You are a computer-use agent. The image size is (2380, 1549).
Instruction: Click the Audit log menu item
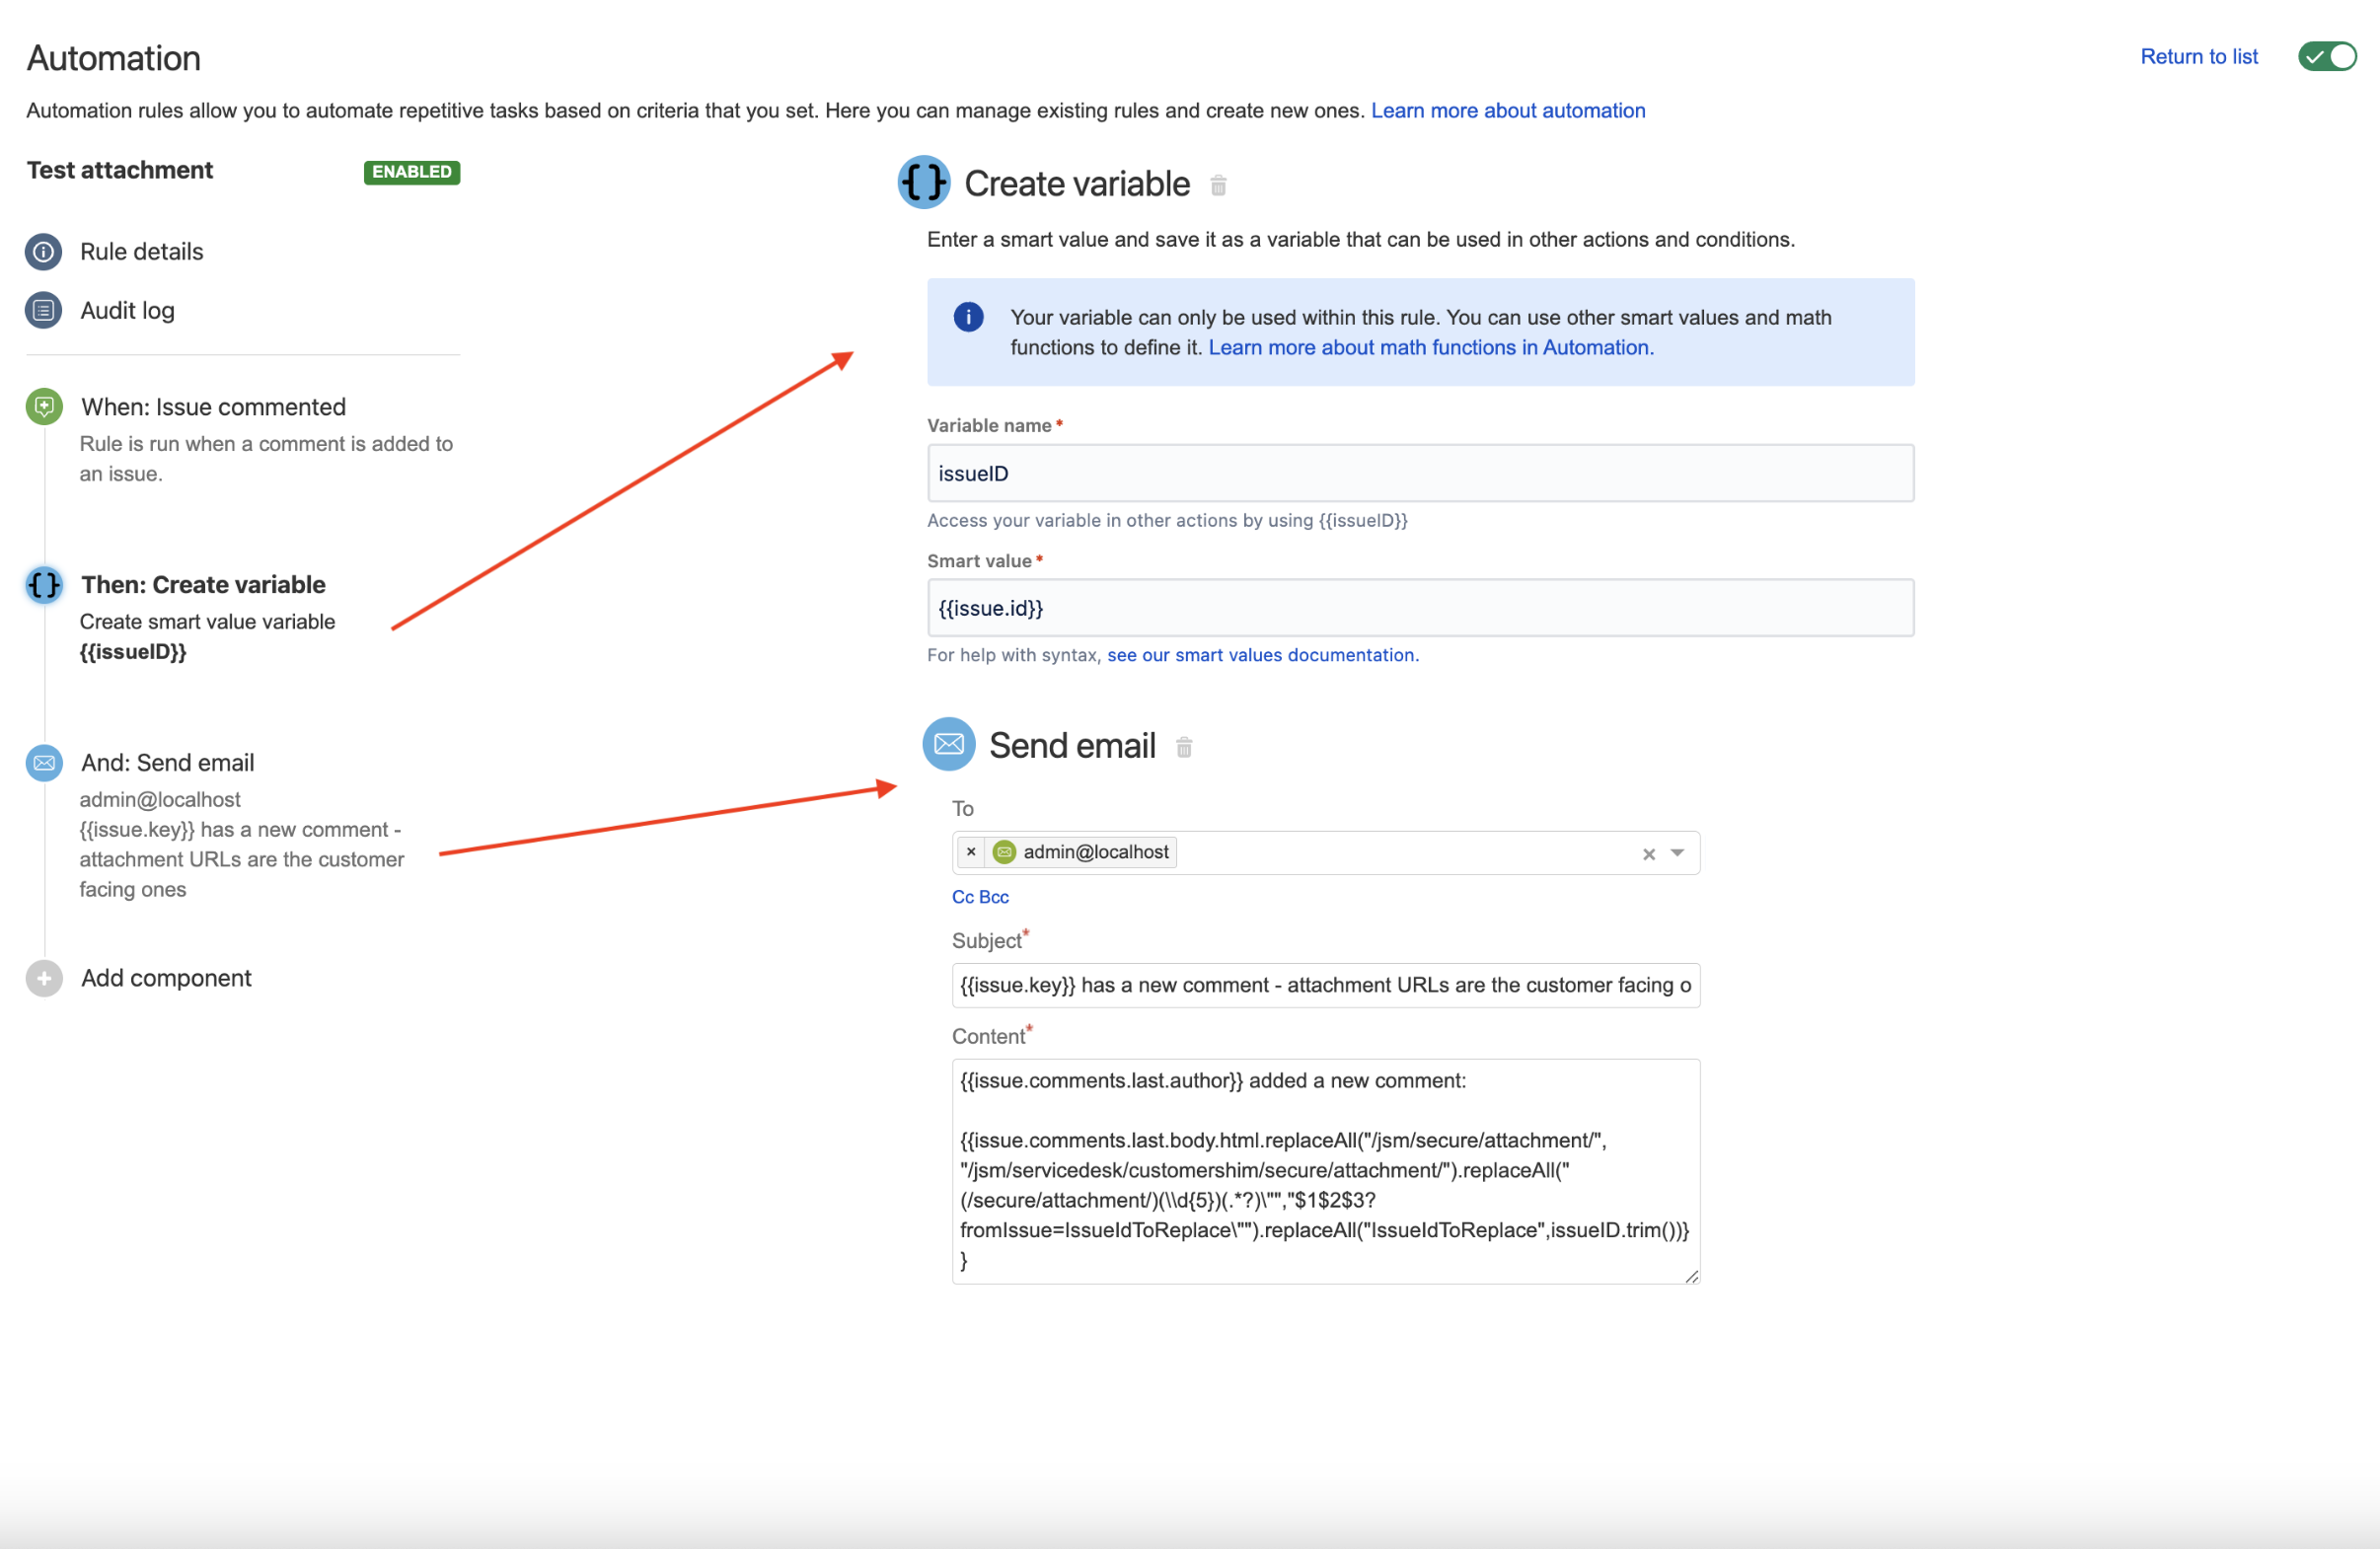tap(130, 309)
